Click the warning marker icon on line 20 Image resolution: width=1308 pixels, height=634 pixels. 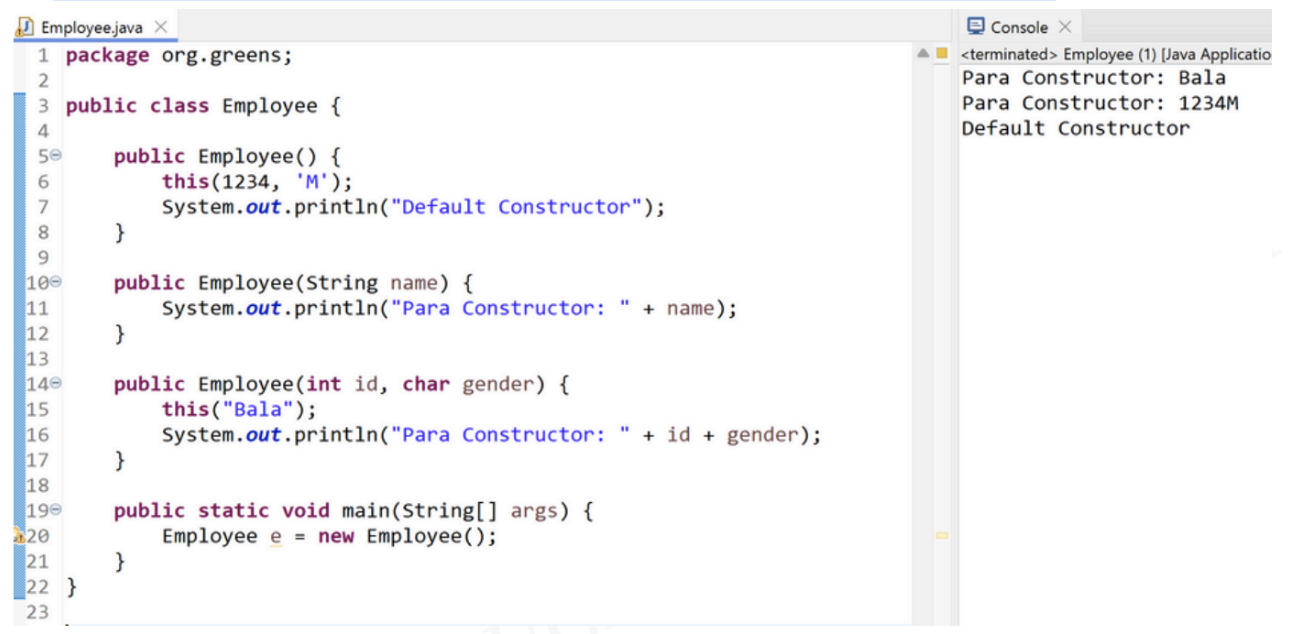click(x=18, y=536)
